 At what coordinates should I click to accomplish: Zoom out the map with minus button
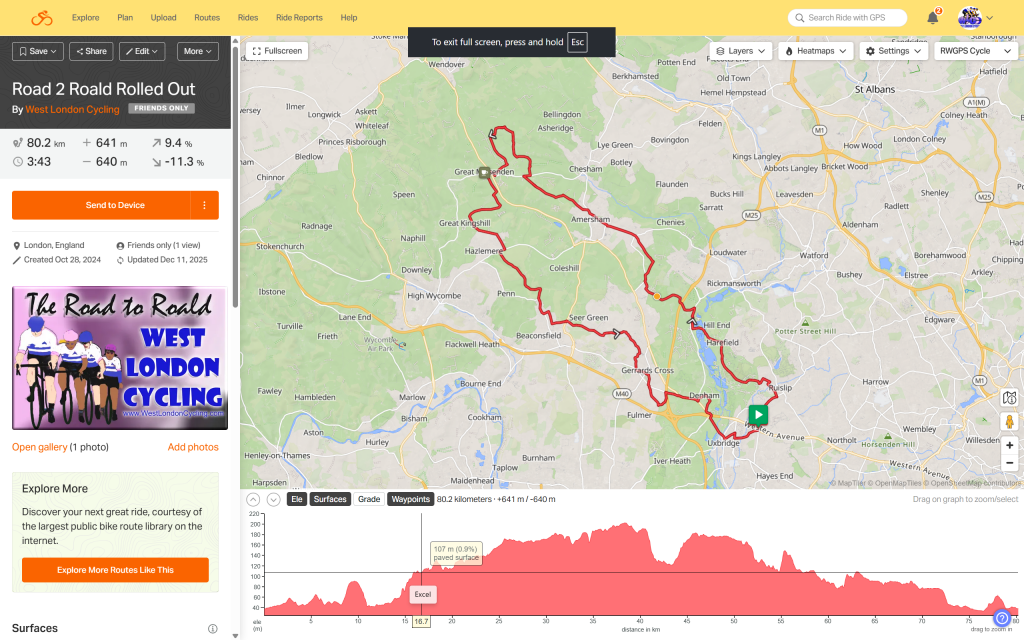pos(1010,465)
